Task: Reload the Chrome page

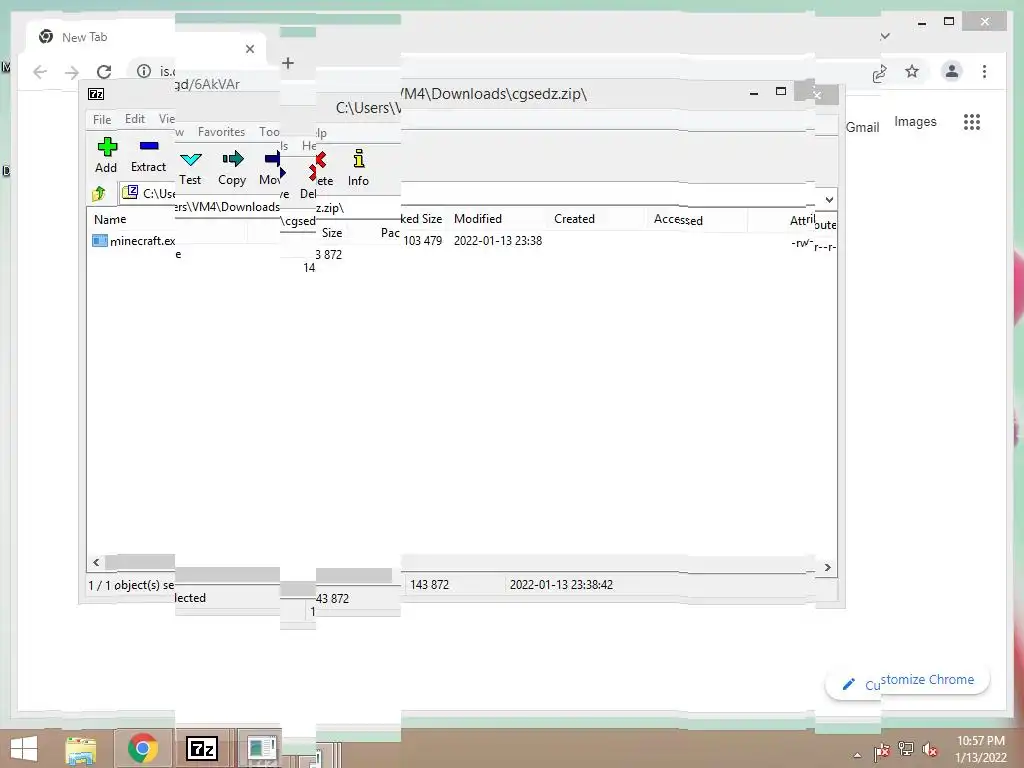Action: (x=104, y=72)
